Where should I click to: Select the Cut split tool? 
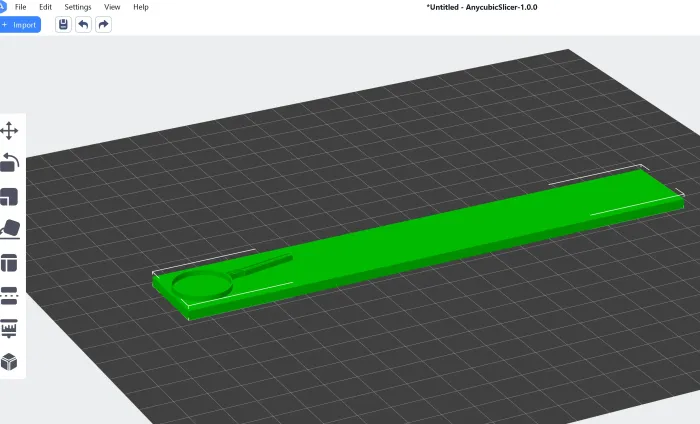(9, 296)
